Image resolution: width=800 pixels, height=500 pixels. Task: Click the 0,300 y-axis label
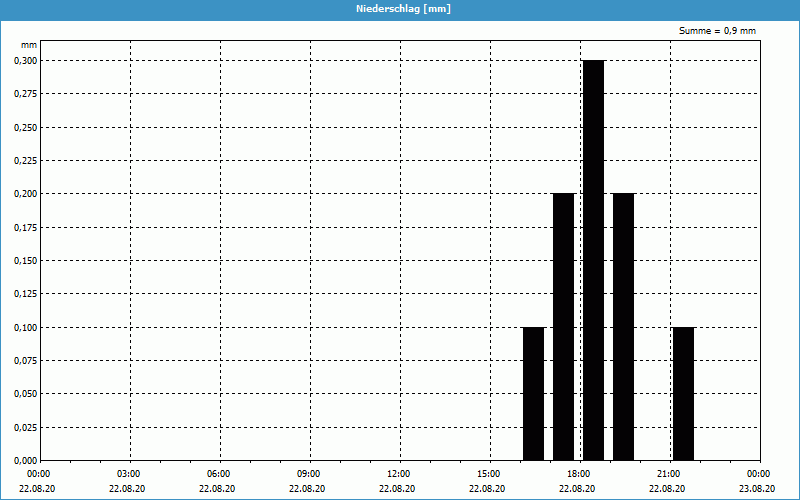tap(25, 60)
